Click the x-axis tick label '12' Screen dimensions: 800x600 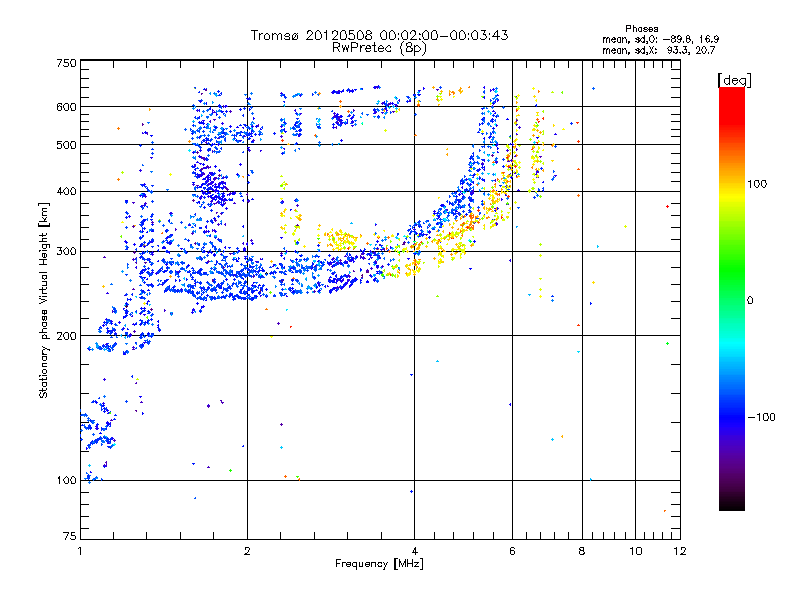(680, 551)
